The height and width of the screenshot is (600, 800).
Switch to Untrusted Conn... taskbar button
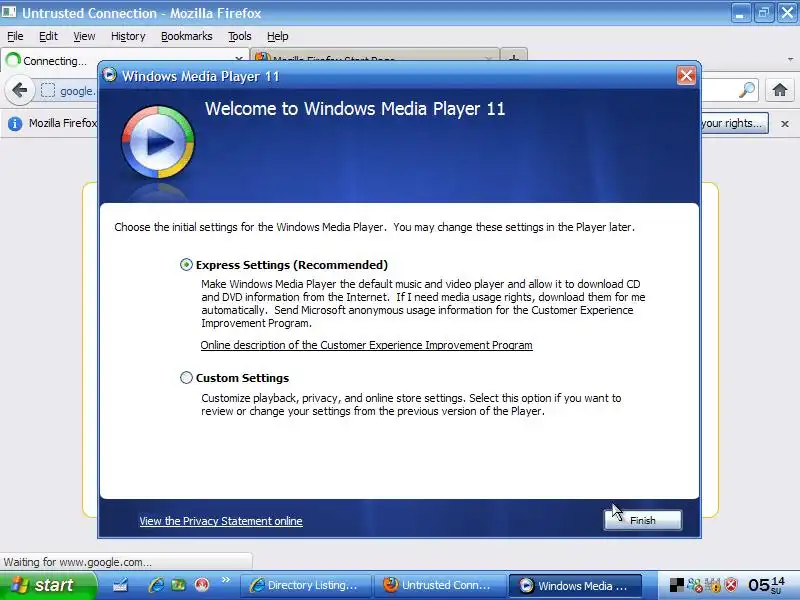coord(439,585)
